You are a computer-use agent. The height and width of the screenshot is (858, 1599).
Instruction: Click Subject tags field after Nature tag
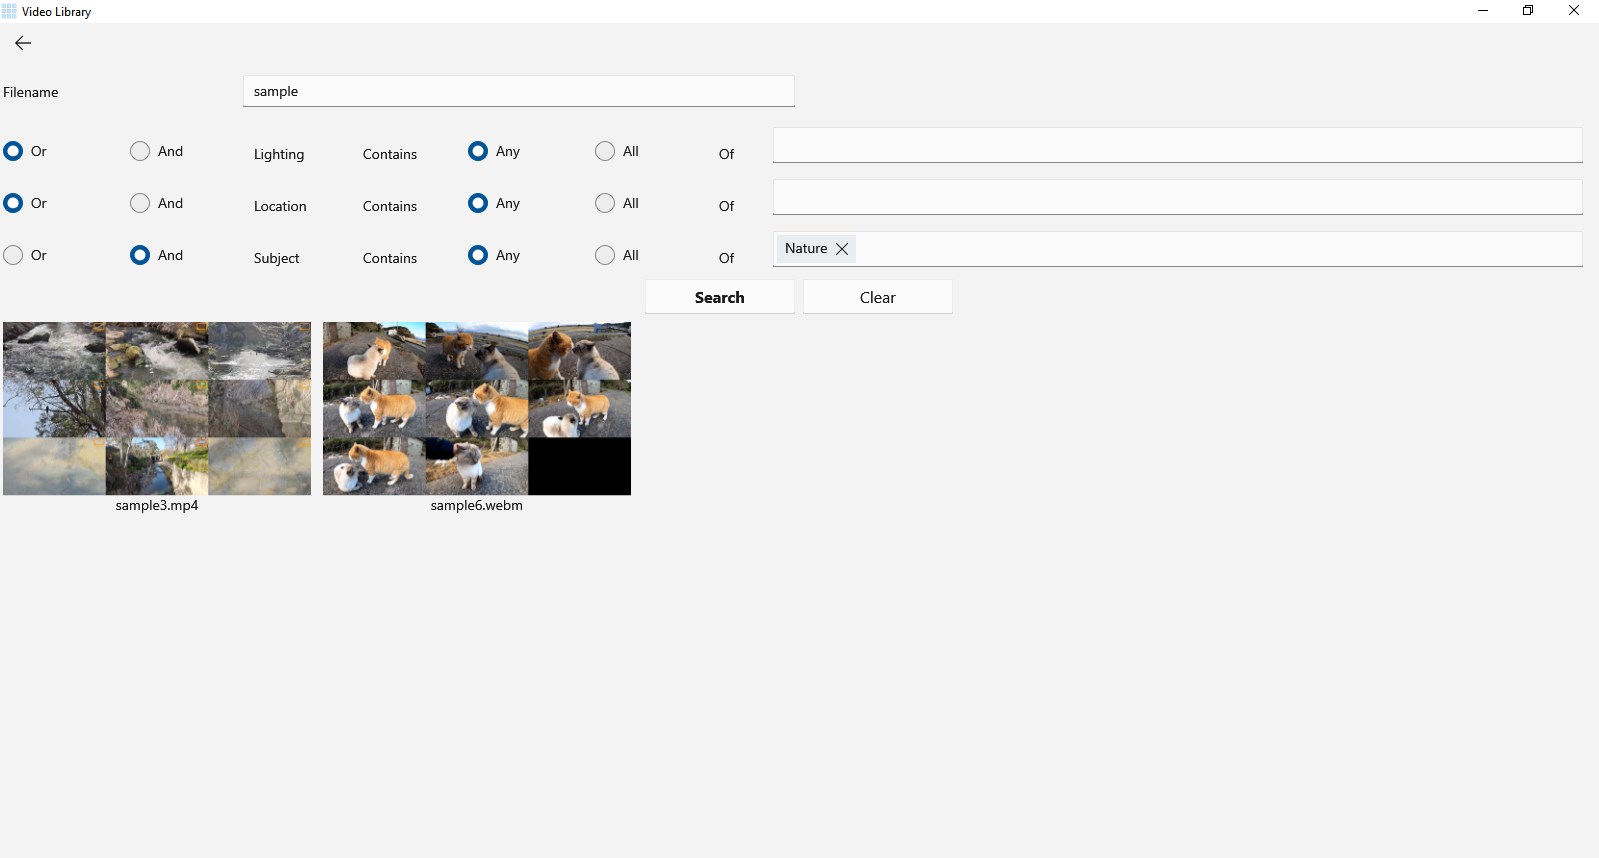pyautogui.click(x=1218, y=249)
